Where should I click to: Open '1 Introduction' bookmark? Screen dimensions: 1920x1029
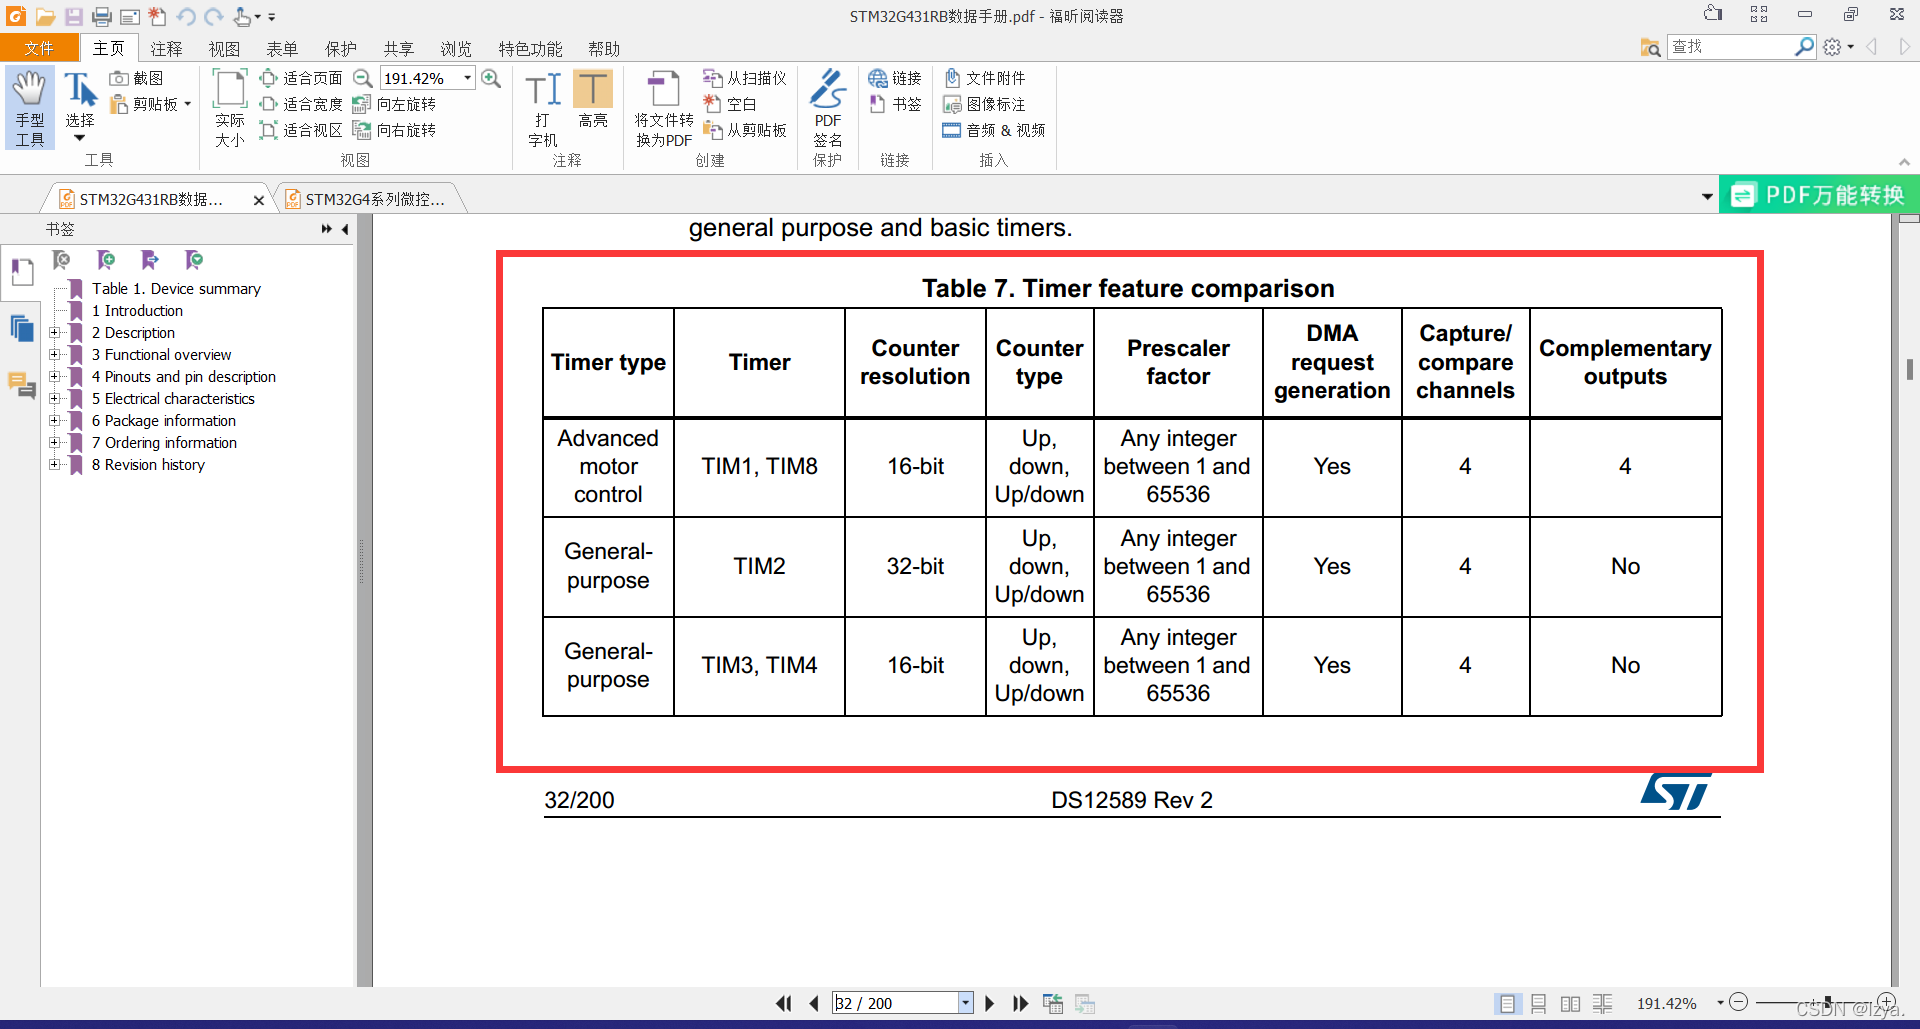click(x=137, y=310)
